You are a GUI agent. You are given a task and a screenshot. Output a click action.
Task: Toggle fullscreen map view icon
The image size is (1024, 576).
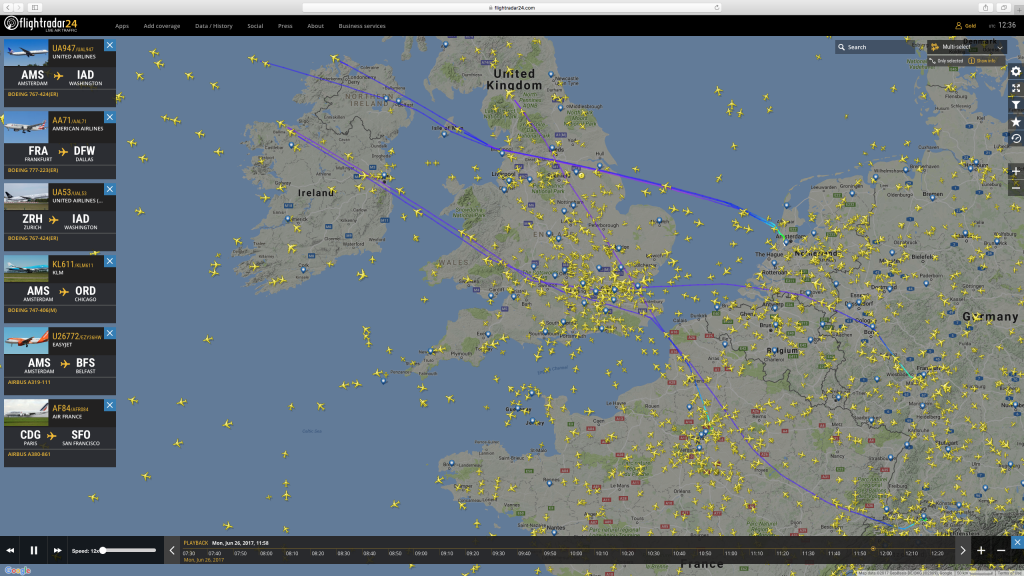(1016, 88)
